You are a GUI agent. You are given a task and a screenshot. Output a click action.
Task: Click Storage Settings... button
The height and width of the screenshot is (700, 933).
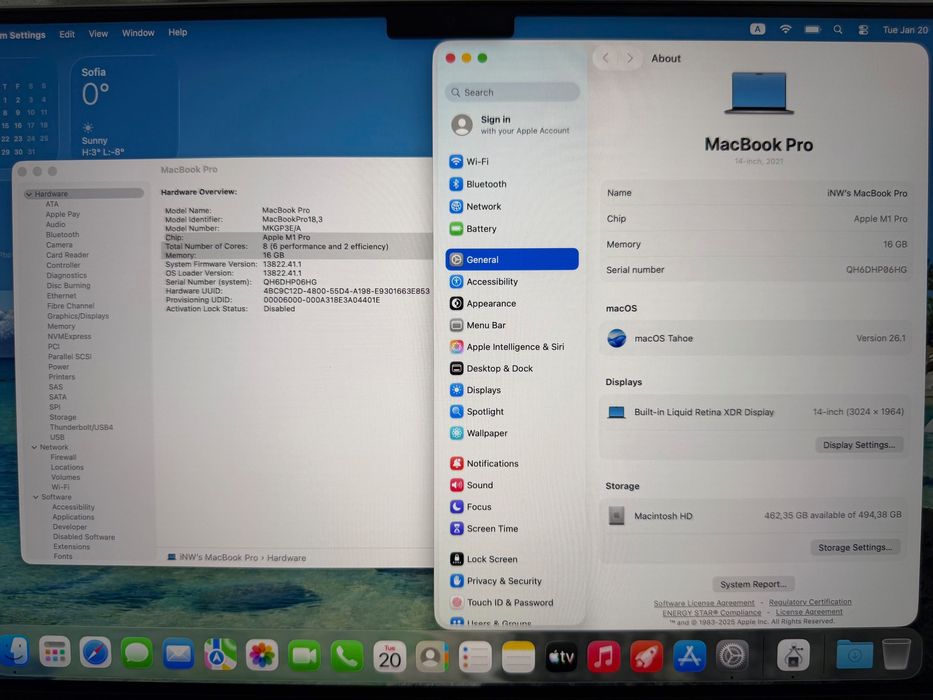(x=854, y=548)
